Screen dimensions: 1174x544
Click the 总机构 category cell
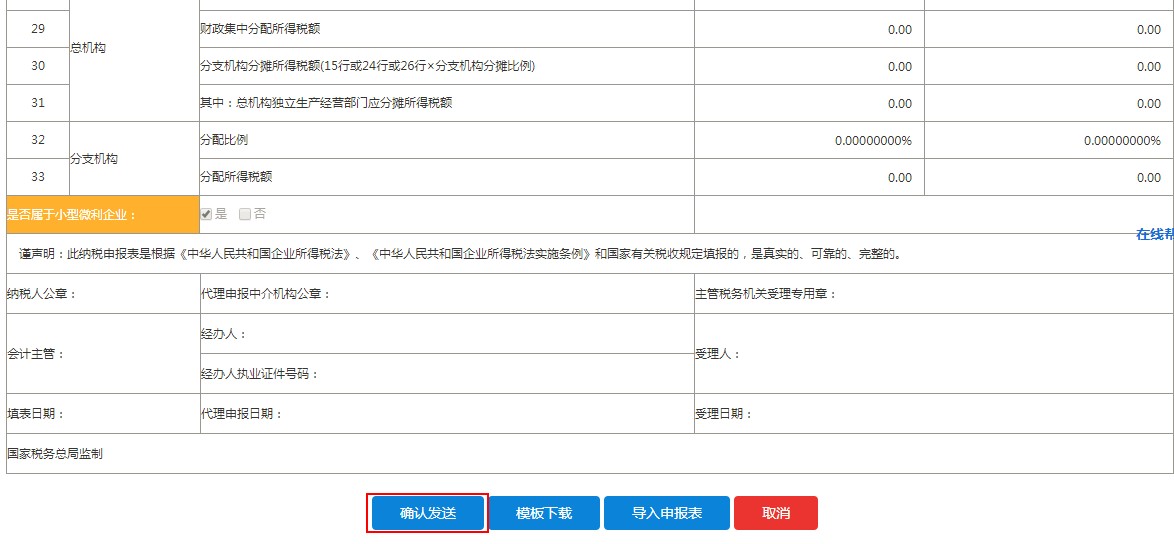click(x=134, y=48)
